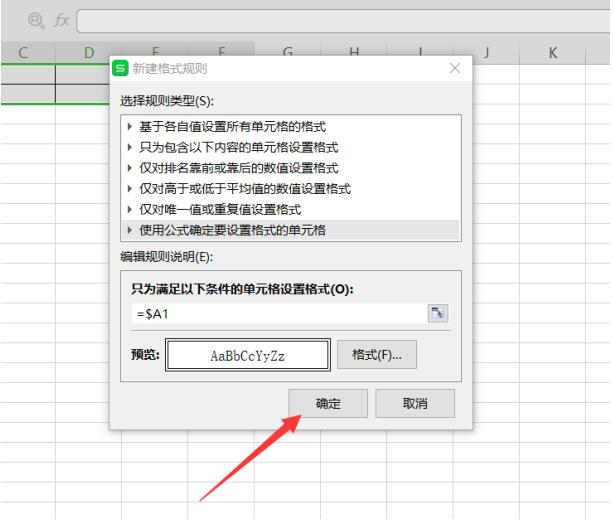The image size is (614, 521).
Task: Expand arrow for 只为包含以下内容的单元格设置格式
Action: click(130, 147)
